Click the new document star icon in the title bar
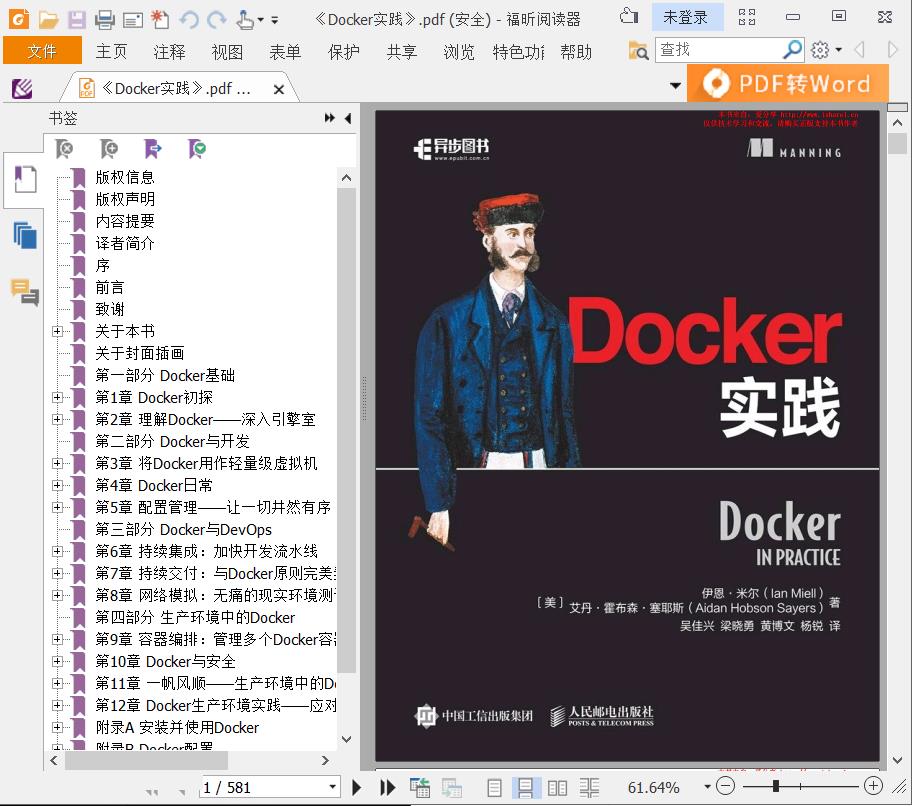The image size is (913, 806). click(x=160, y=20)
